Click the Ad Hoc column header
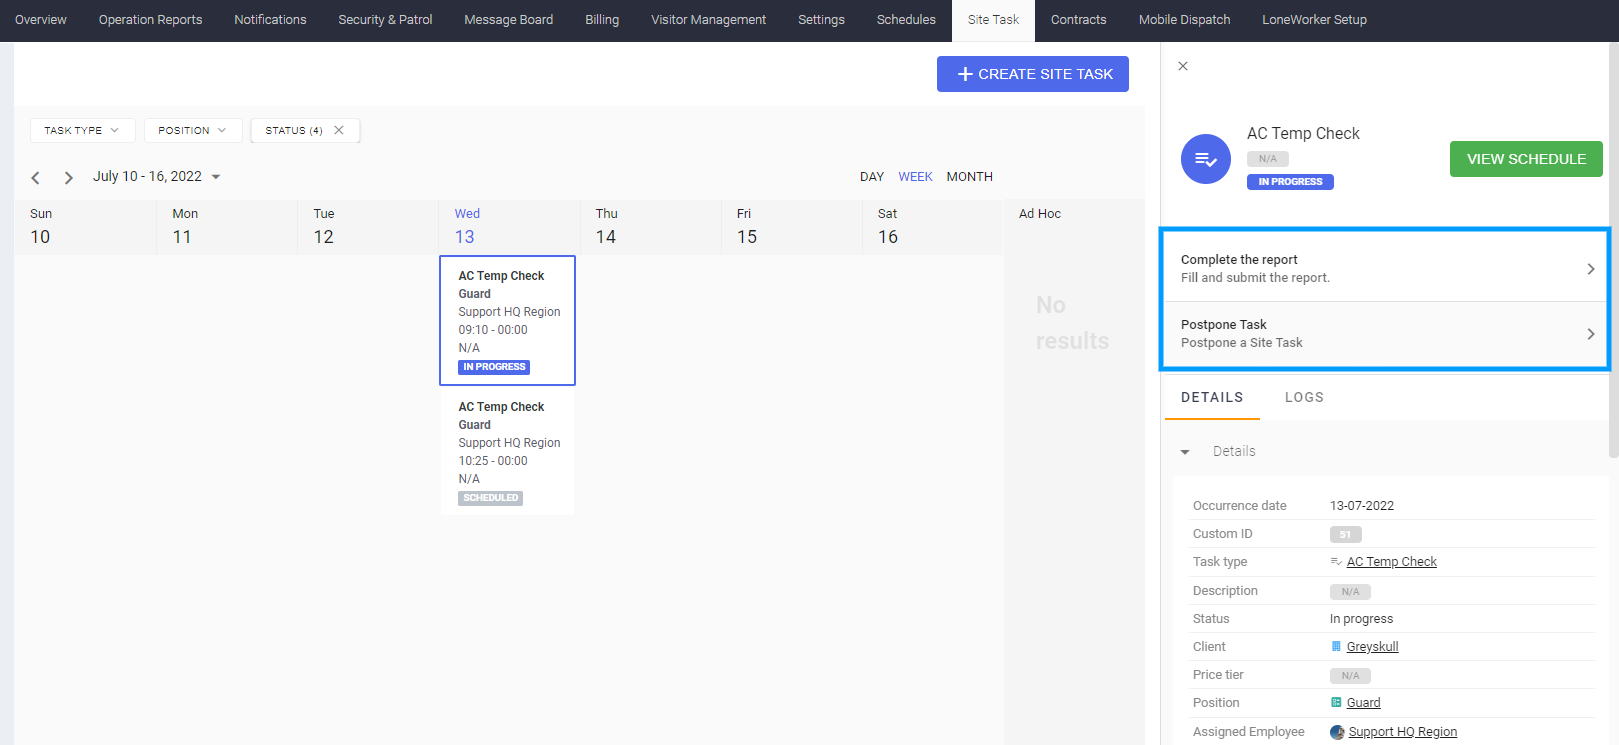This screenshot has height=745, width=1619. point(1040,214)
